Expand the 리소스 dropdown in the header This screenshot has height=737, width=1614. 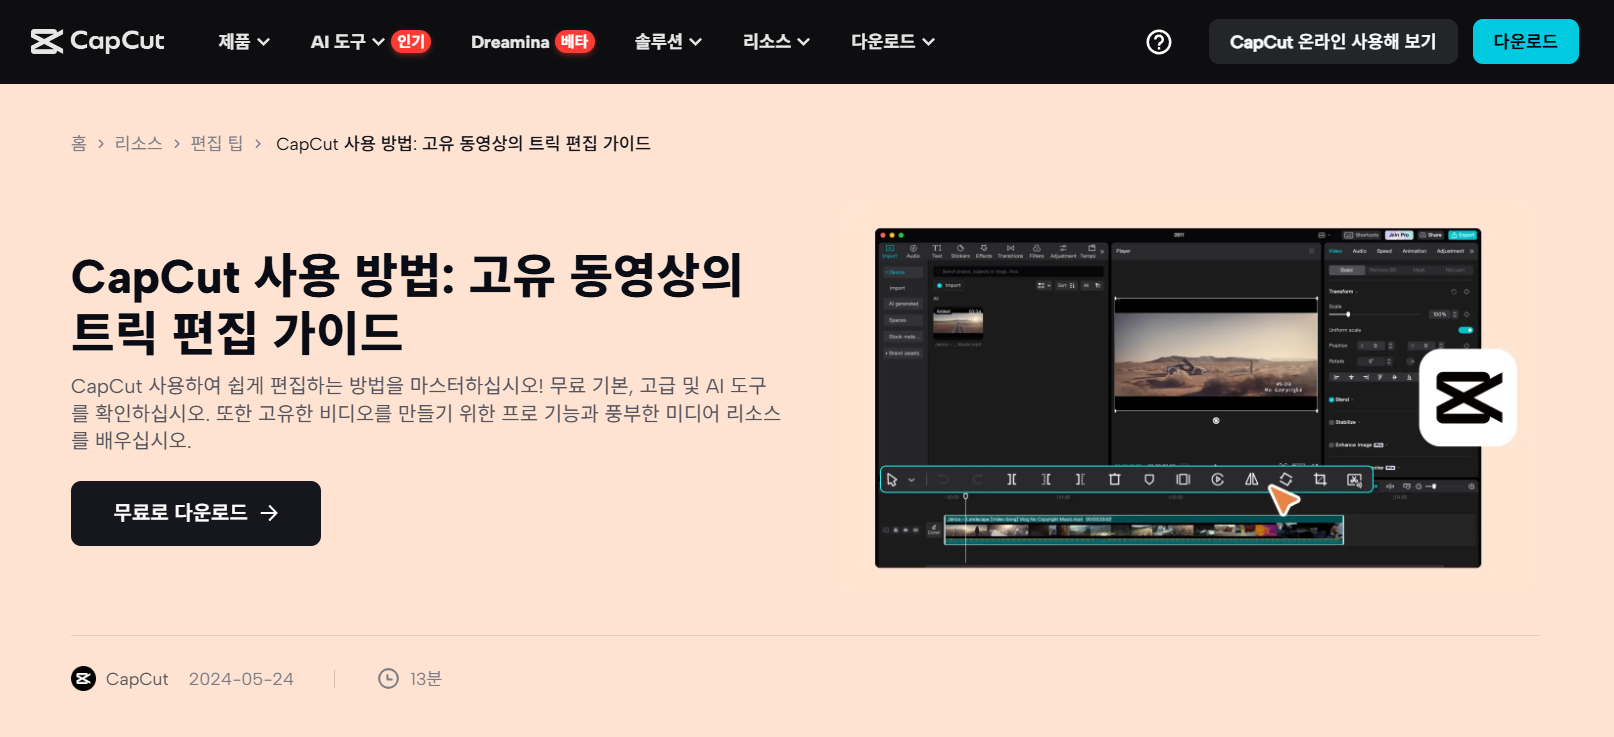(x=776, y=42)
